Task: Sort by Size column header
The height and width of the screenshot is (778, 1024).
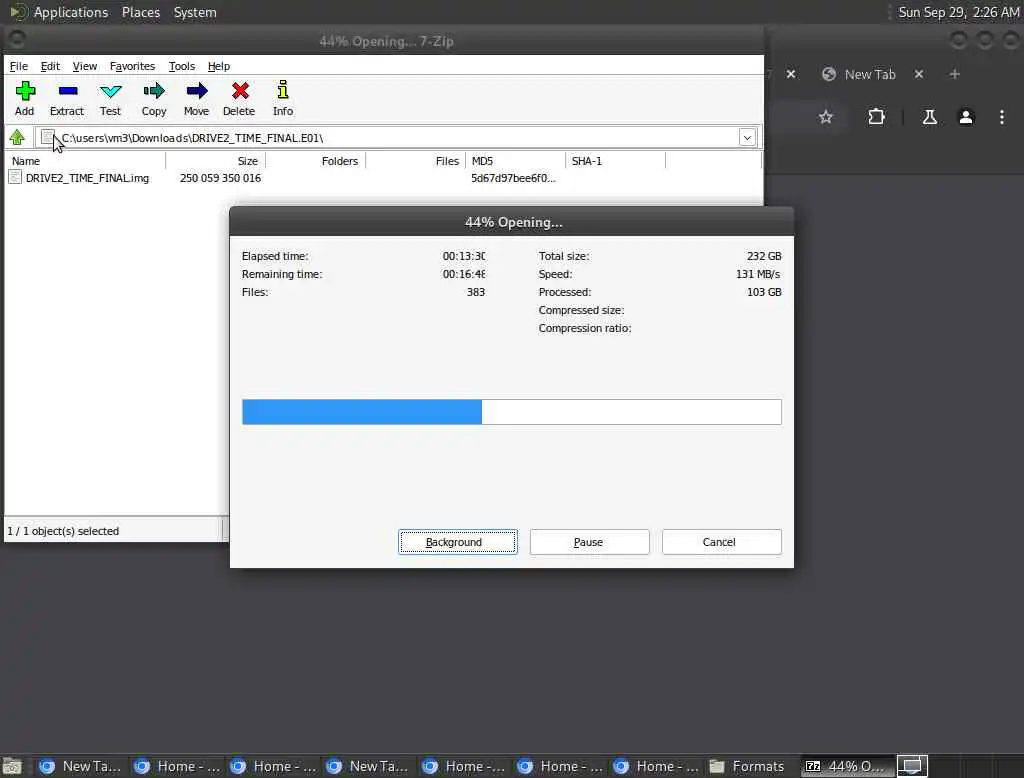Action: click(x=216, y=161)
